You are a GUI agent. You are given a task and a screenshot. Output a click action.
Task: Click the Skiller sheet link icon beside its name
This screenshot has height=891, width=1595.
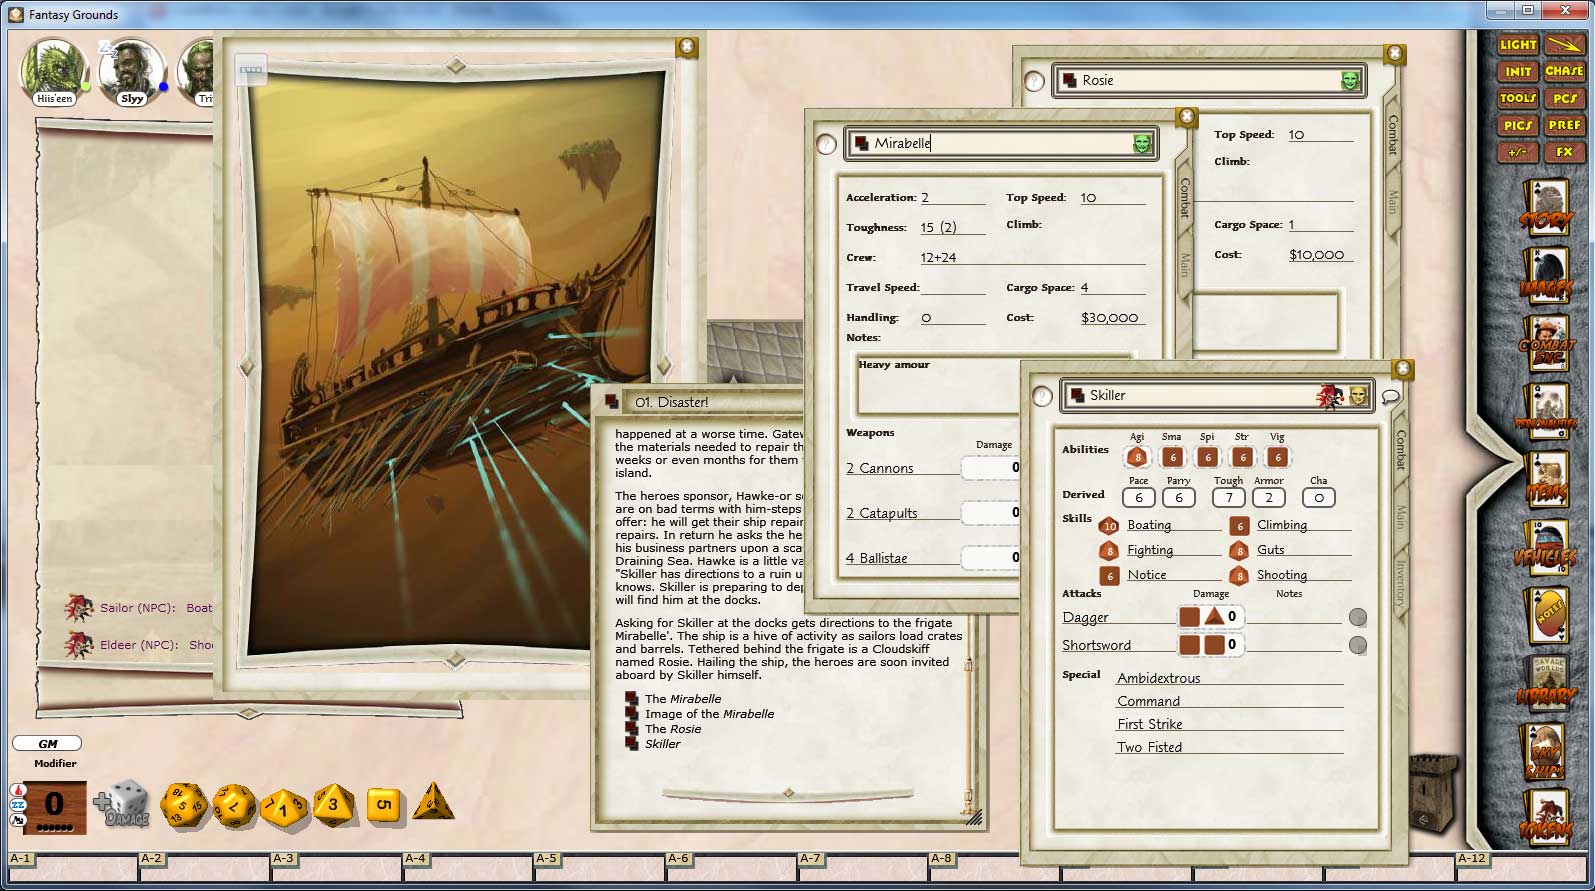tap(1075, 396)
